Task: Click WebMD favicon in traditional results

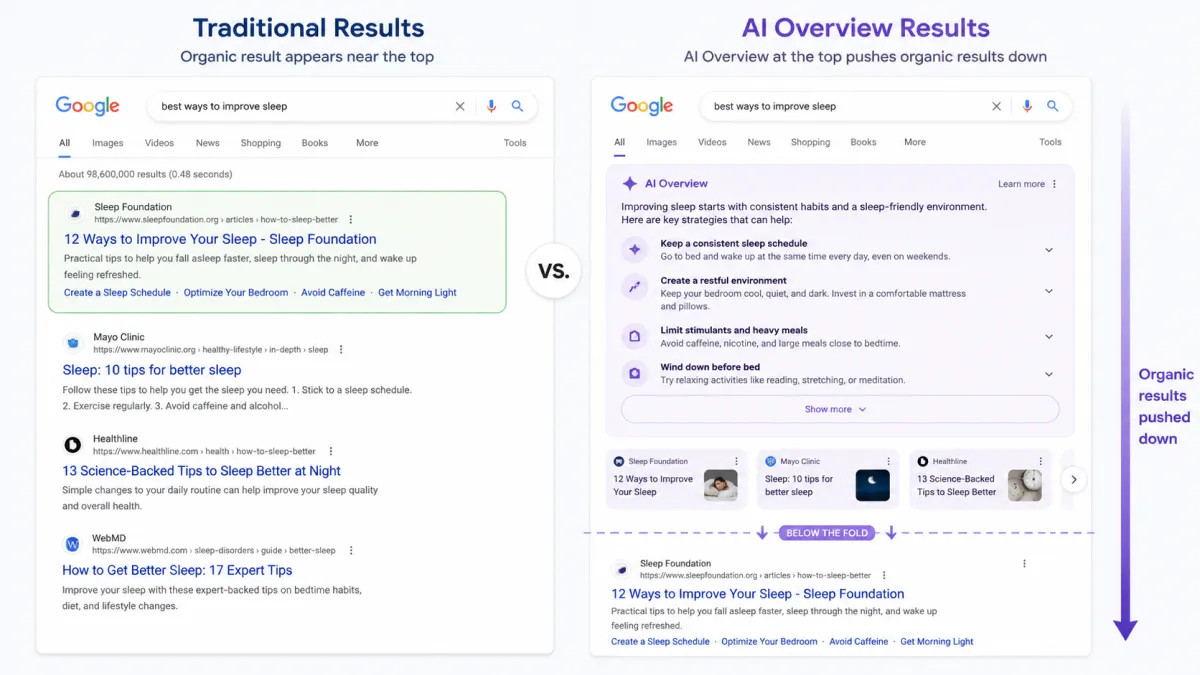Action: point(73,544)
